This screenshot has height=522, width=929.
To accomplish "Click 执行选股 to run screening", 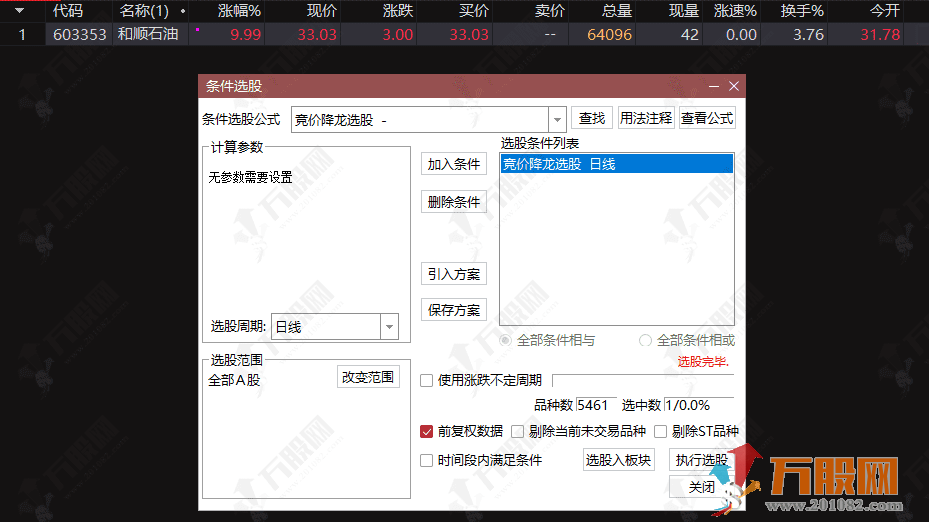I will point(701,460).
